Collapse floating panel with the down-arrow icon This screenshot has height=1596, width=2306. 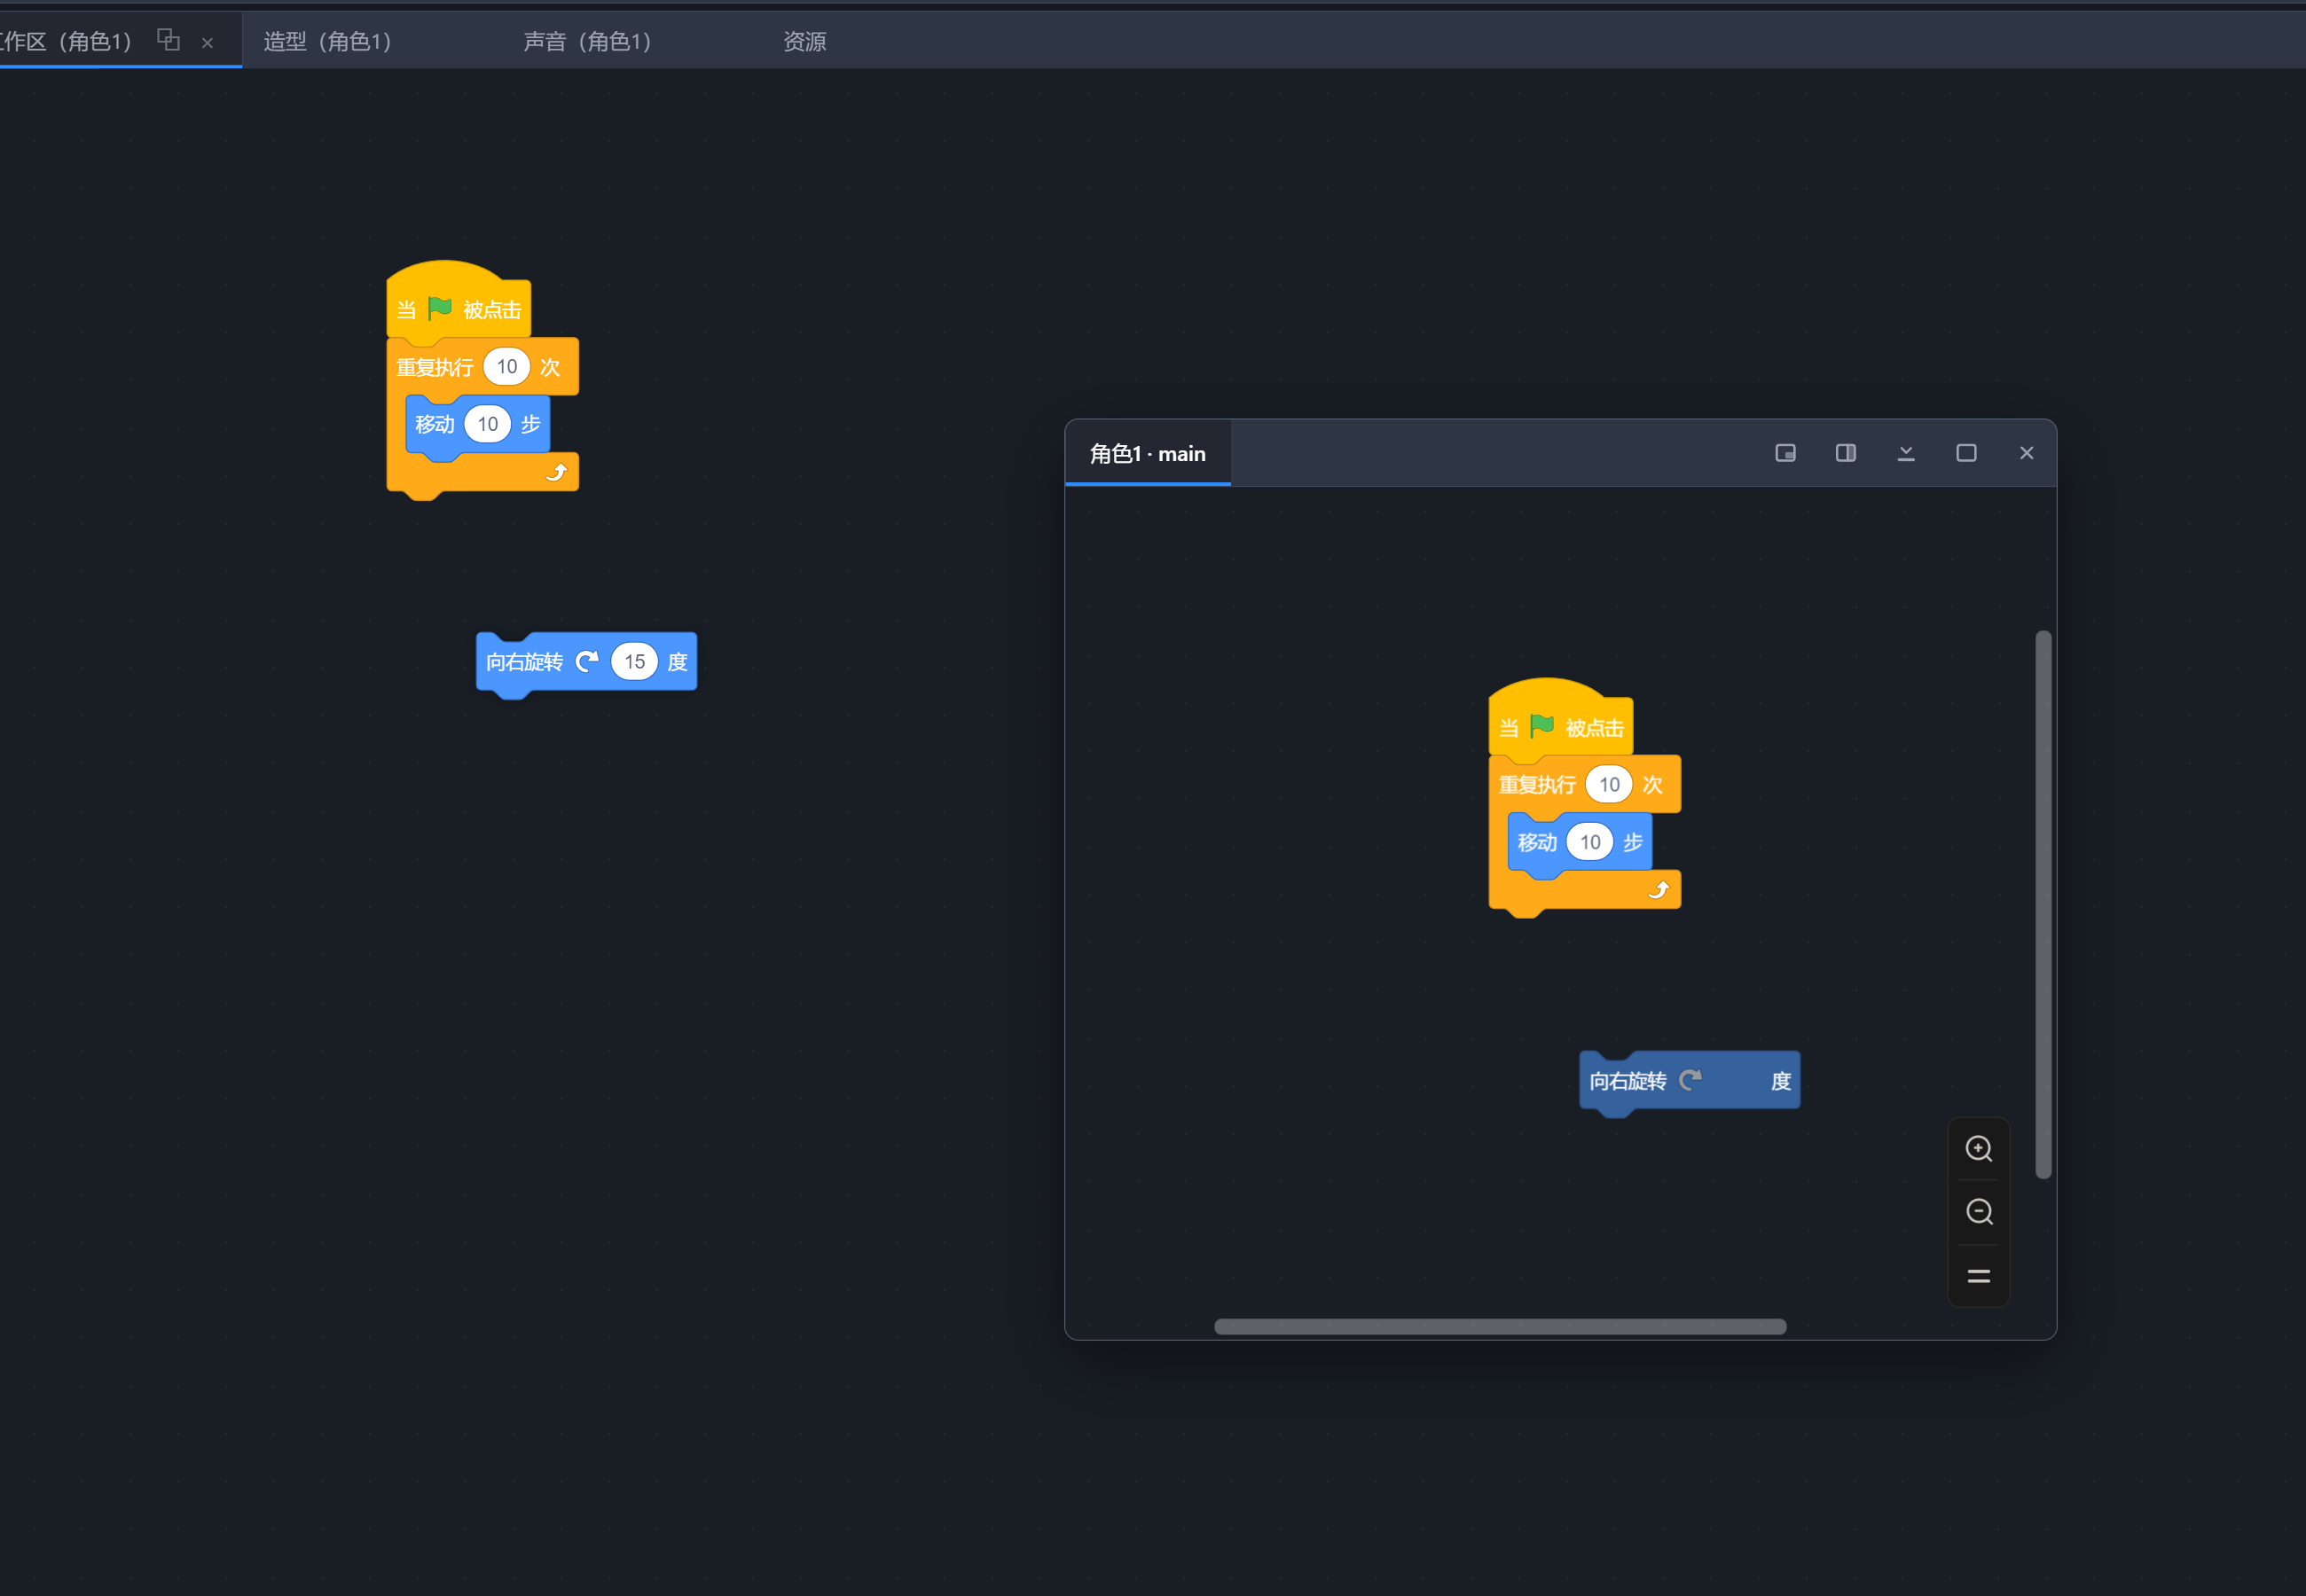pyautogui.click(x=1906, y=453)
